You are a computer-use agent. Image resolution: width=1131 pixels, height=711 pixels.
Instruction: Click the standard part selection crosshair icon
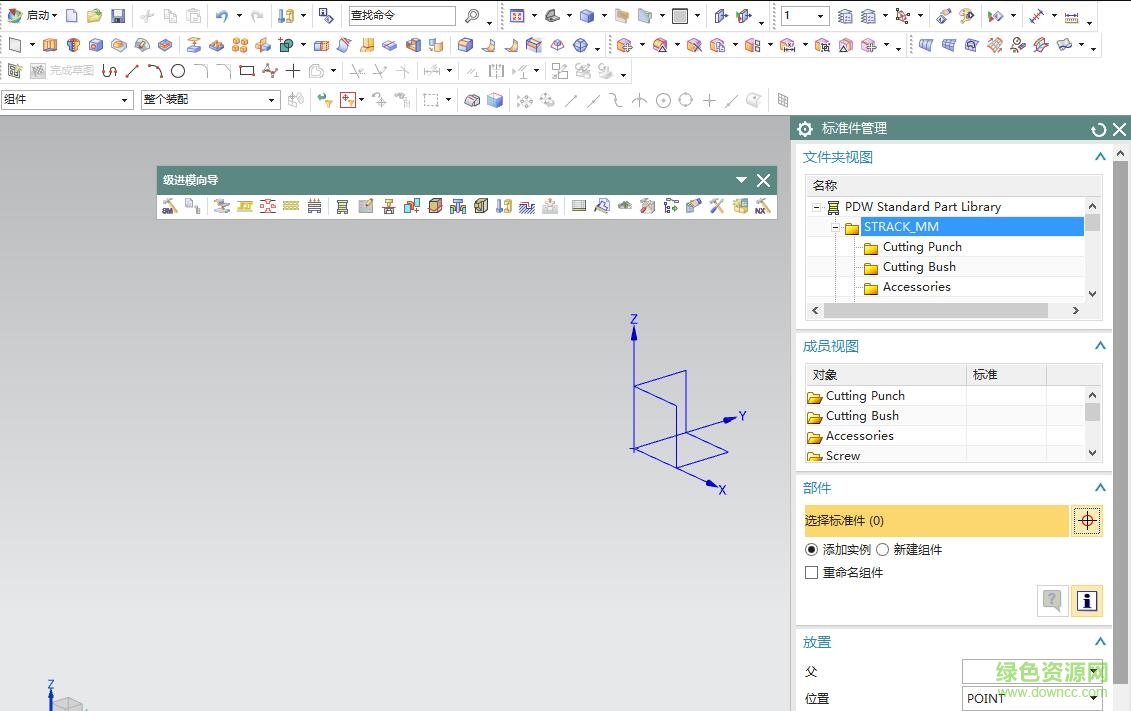pyautogui.click(x=1087, y=521)
